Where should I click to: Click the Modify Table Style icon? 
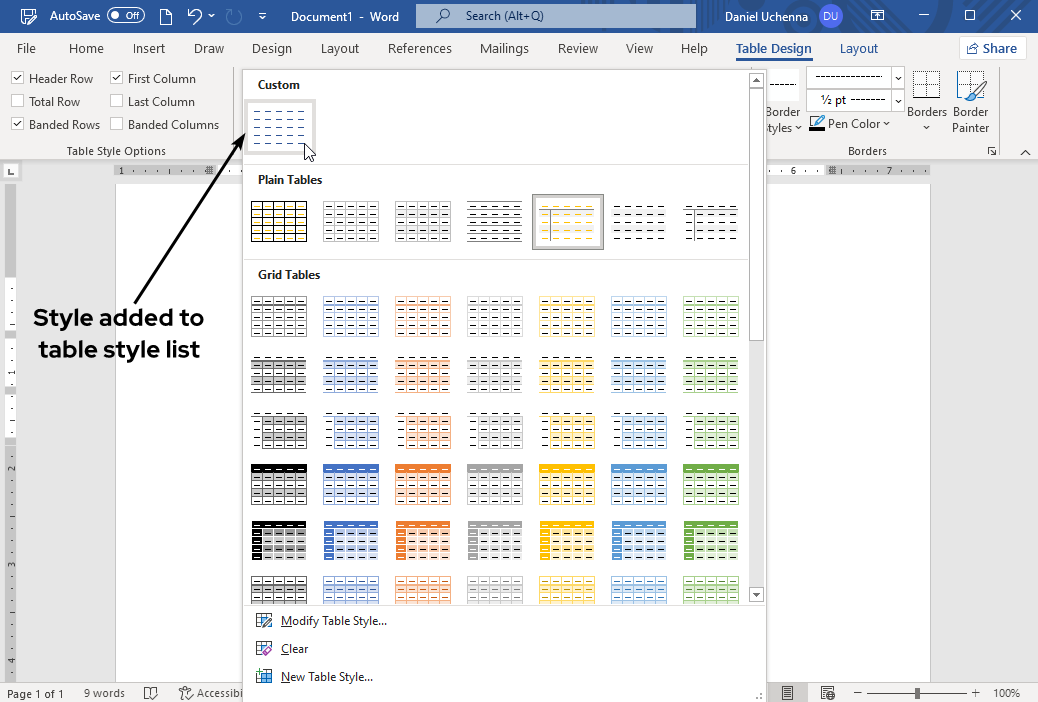[x=264, y=621]
